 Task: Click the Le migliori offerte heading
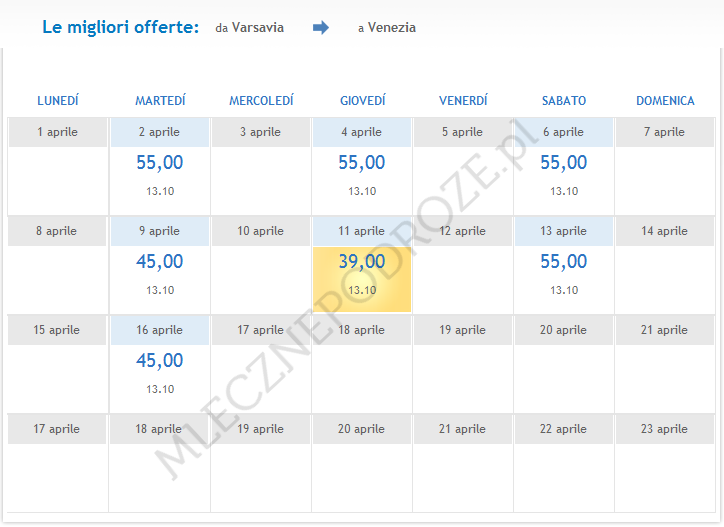120,27
